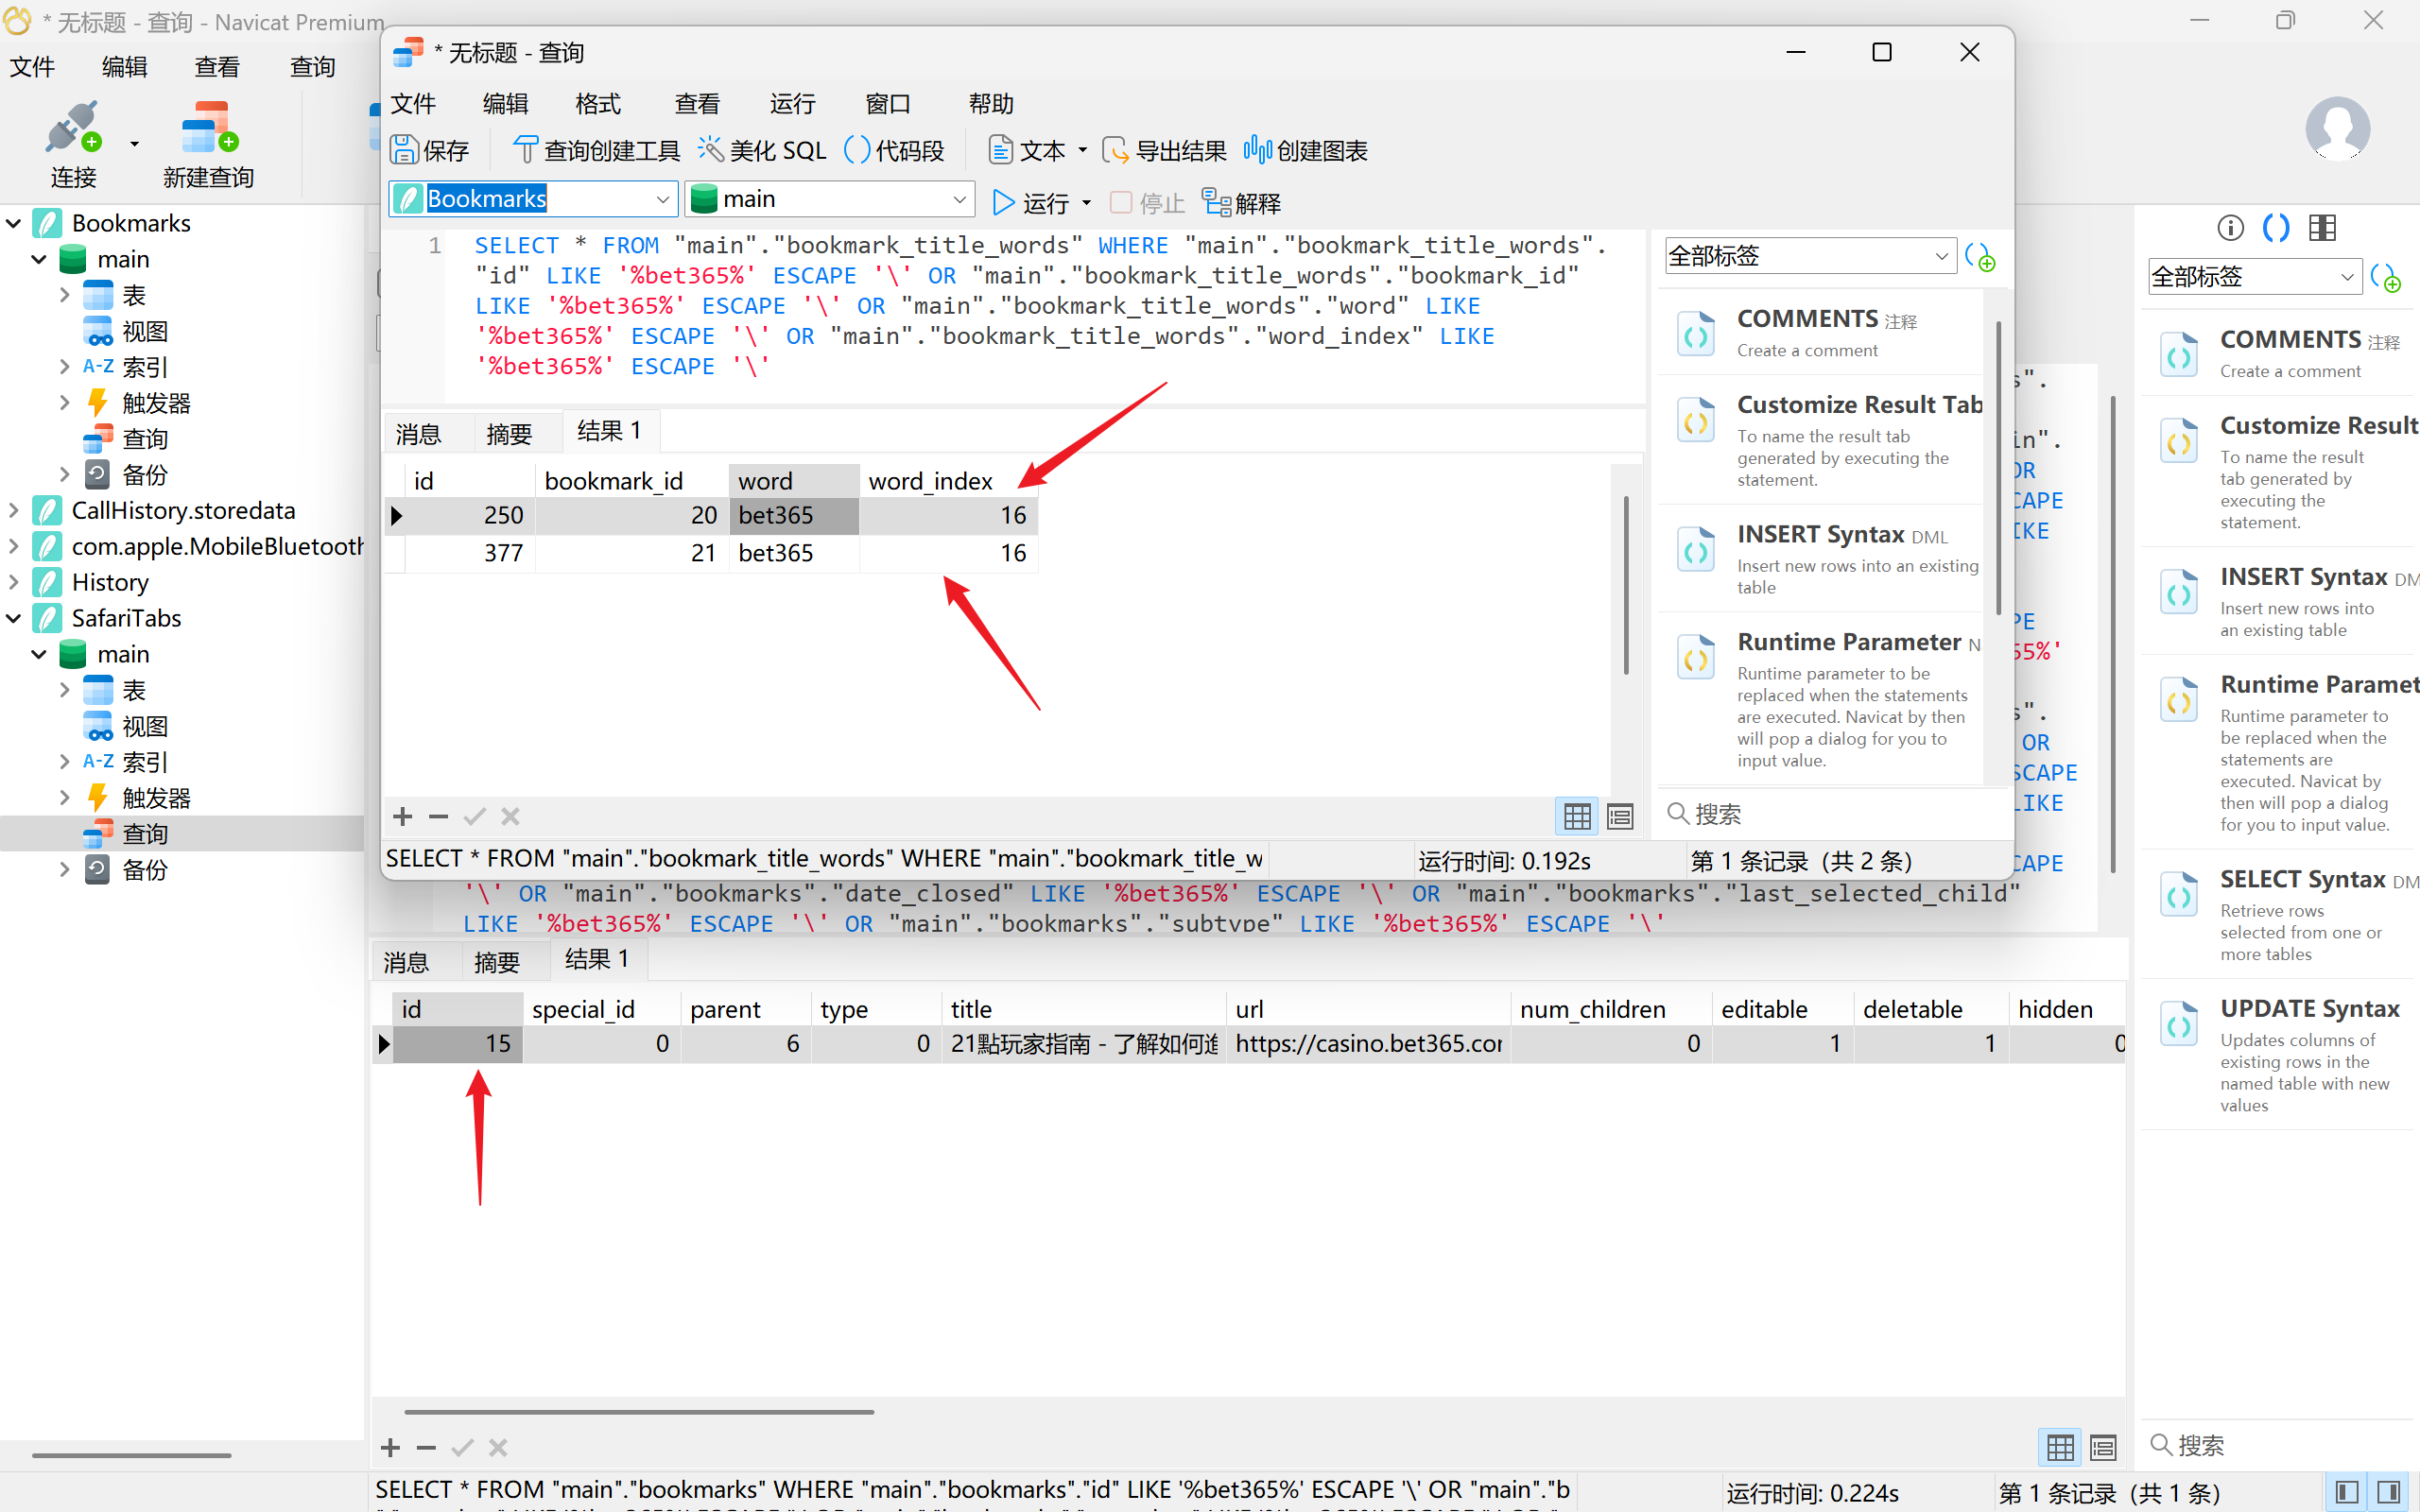Expand the History connection tree node
This screenshot has width=2420, height=1512.
click(14, 582)
